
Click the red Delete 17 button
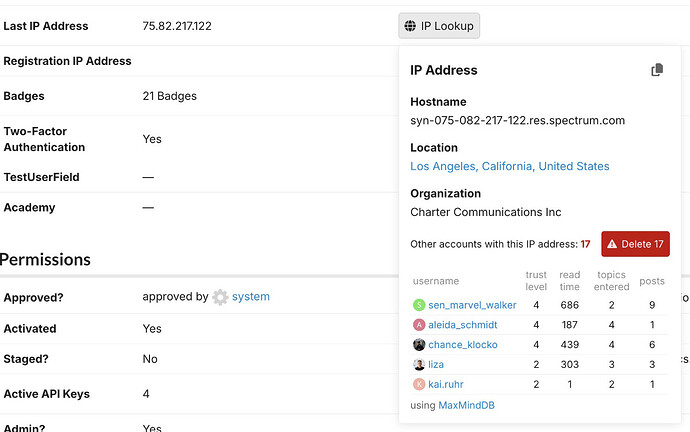pyautogui.click(x=635, y=244)
